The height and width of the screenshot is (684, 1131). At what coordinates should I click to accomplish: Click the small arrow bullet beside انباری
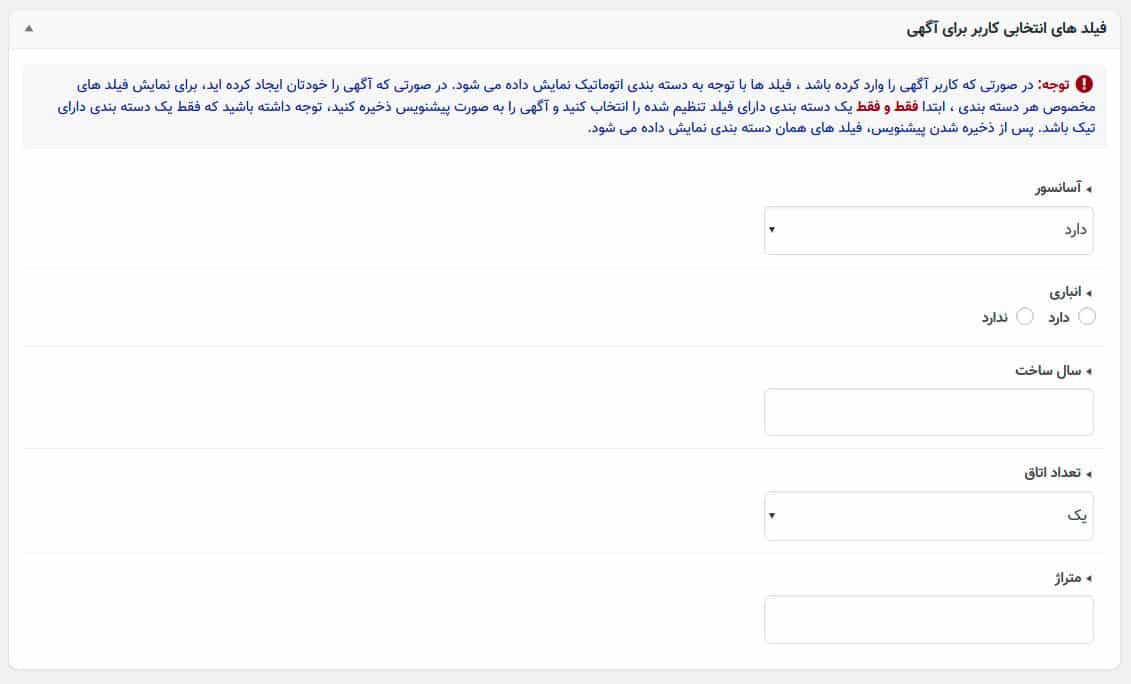click(1089, 293)
